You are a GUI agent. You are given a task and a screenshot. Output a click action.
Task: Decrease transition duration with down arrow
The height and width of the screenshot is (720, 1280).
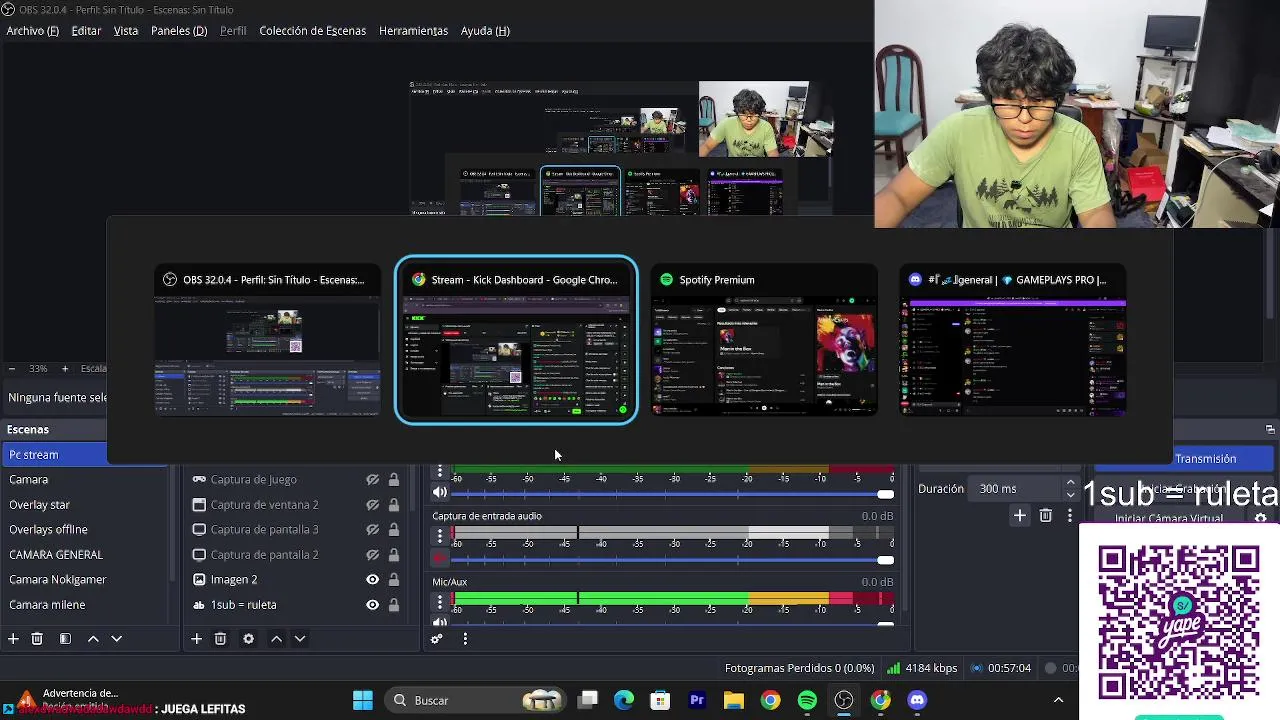pyautogui.click(x=1070, y=494)
